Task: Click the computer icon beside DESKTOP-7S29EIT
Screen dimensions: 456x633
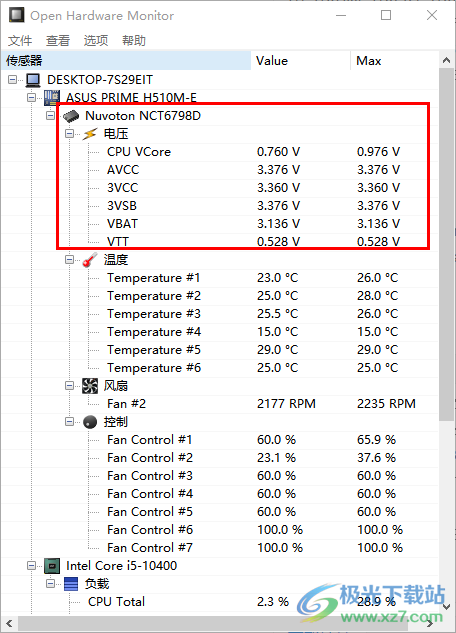Action: [33, 80]
